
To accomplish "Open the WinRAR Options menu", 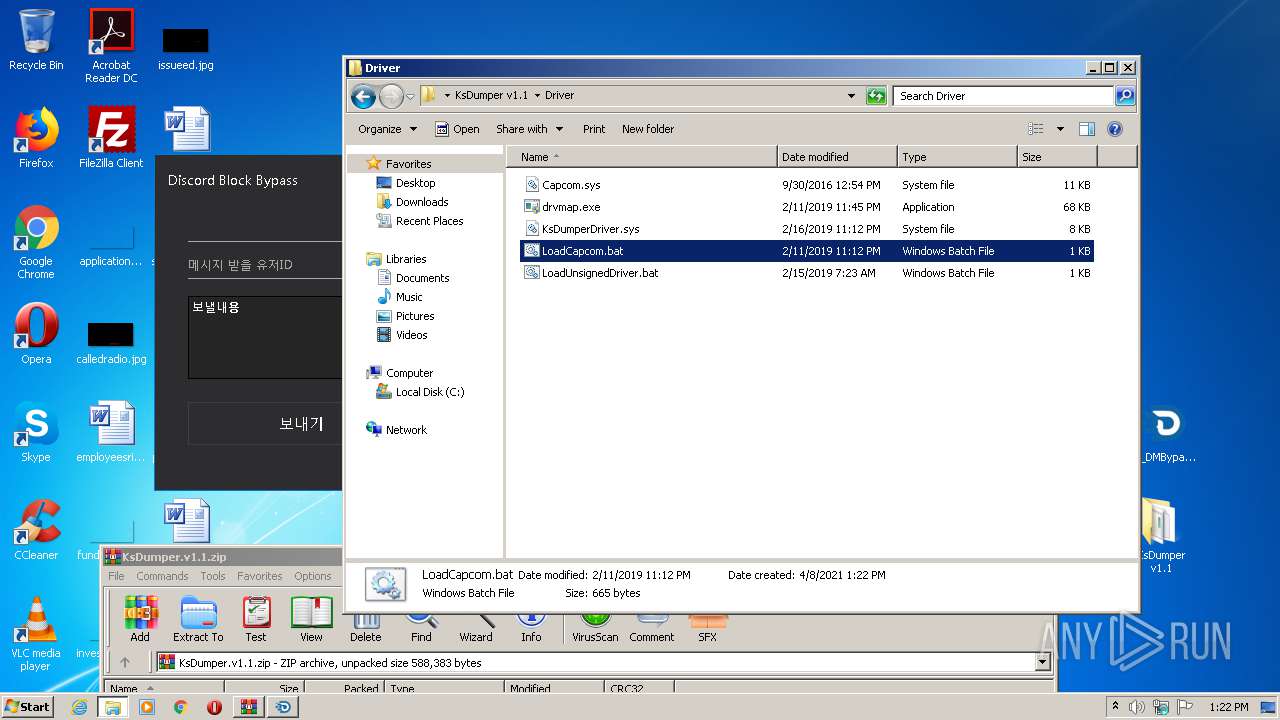I will (x=313, y=576).
